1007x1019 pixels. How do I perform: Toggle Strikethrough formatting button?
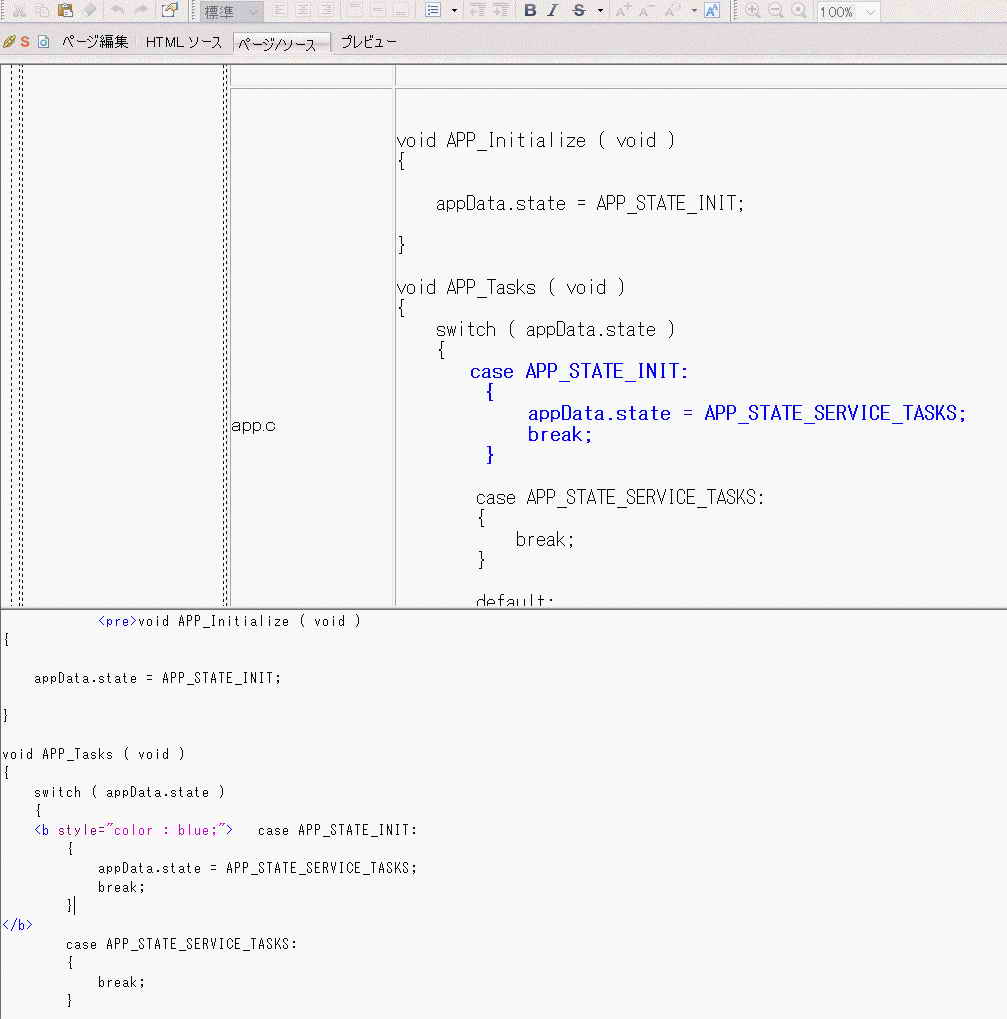579,11
